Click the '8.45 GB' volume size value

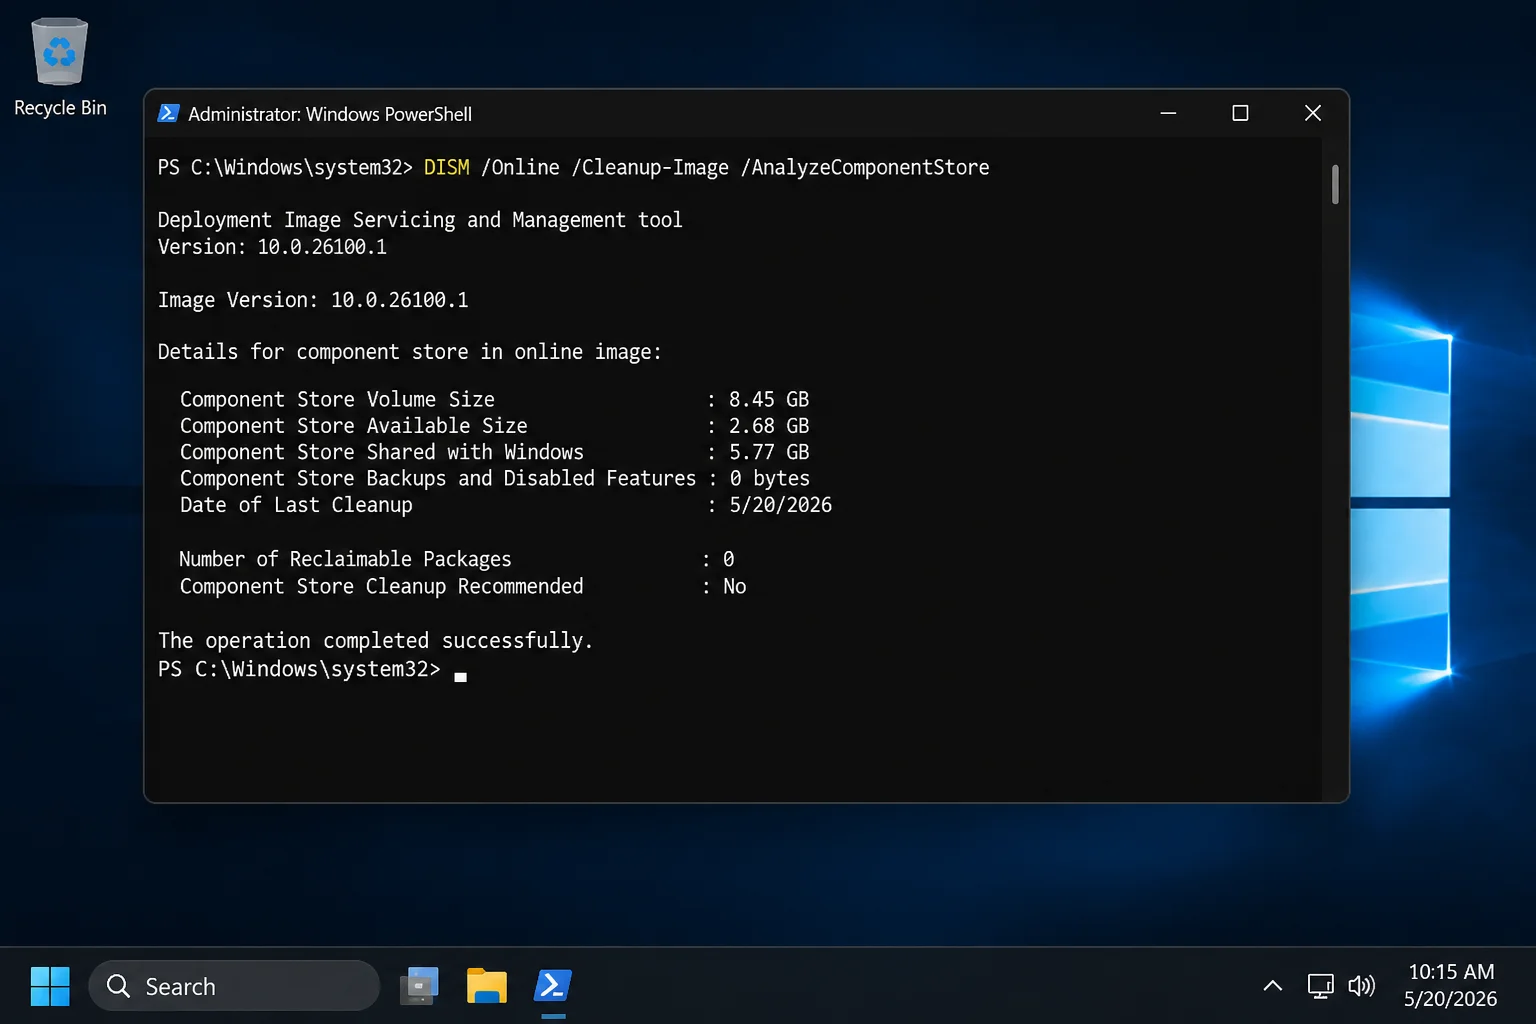768,399
